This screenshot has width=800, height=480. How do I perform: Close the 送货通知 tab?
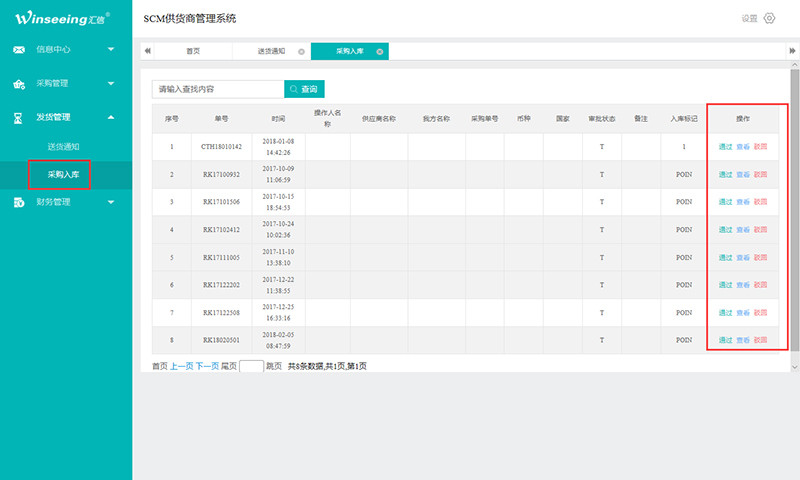point(301,51)
